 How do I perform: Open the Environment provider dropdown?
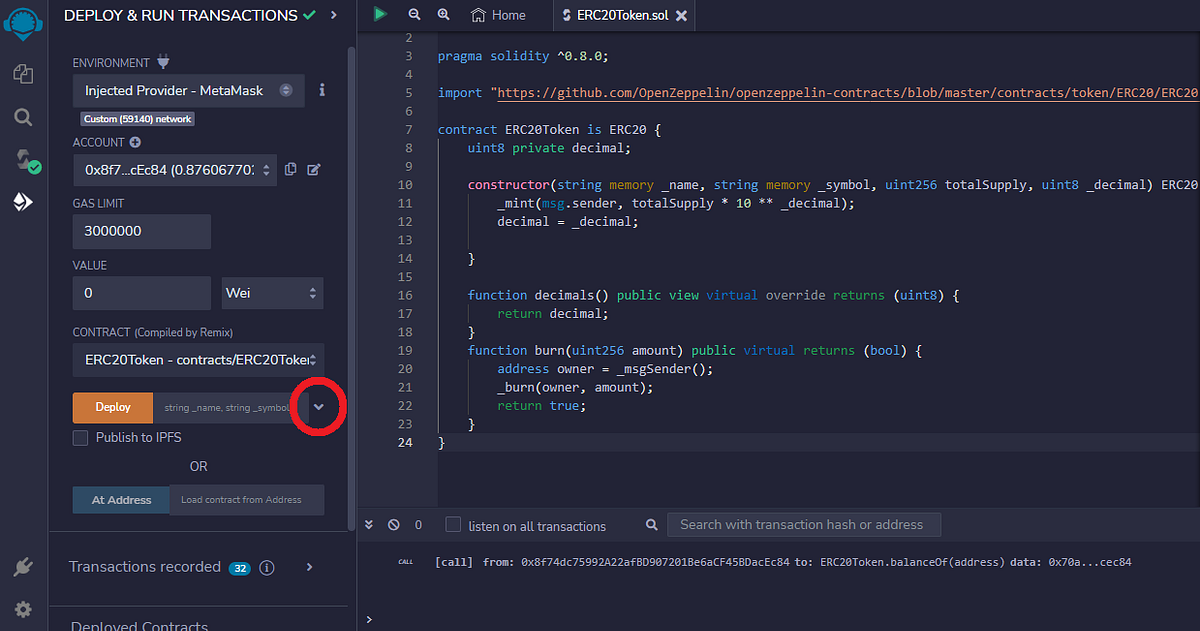click(189, 90)
